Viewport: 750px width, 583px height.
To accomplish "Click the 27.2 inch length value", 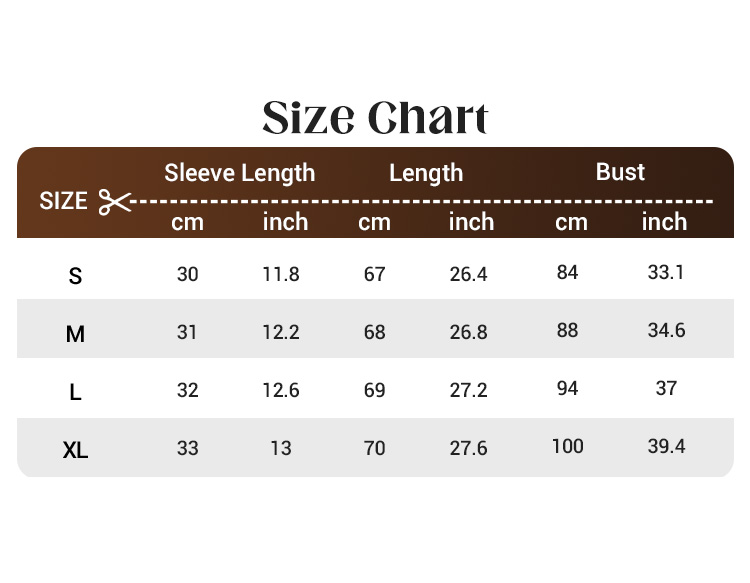I will pyautogui.click(x=468, y=390).
